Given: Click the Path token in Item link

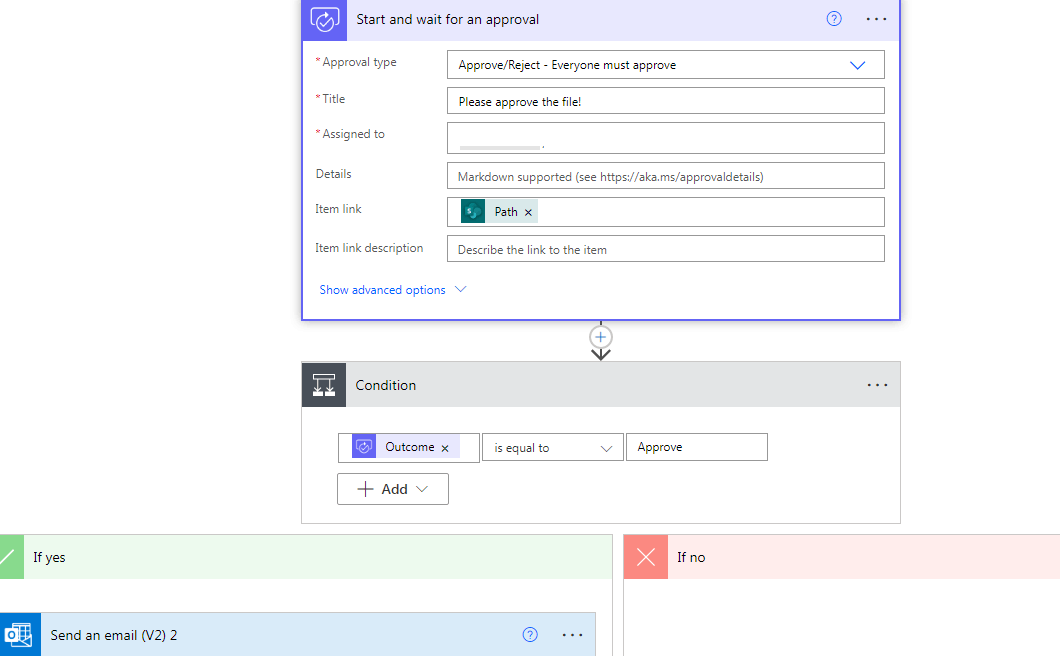Looking at the screenshot, I should coord(500,212).
